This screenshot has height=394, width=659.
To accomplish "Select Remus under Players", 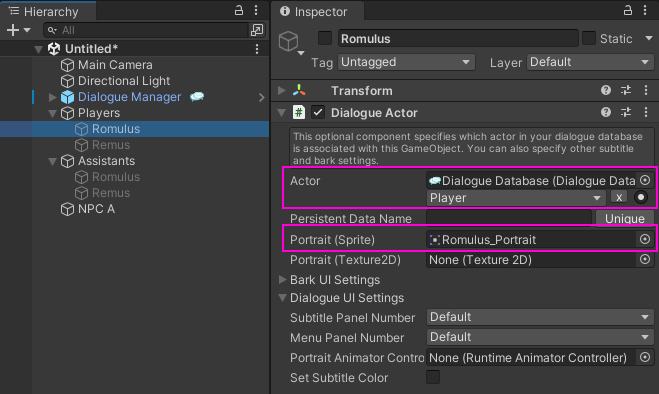I will (111, 145).
